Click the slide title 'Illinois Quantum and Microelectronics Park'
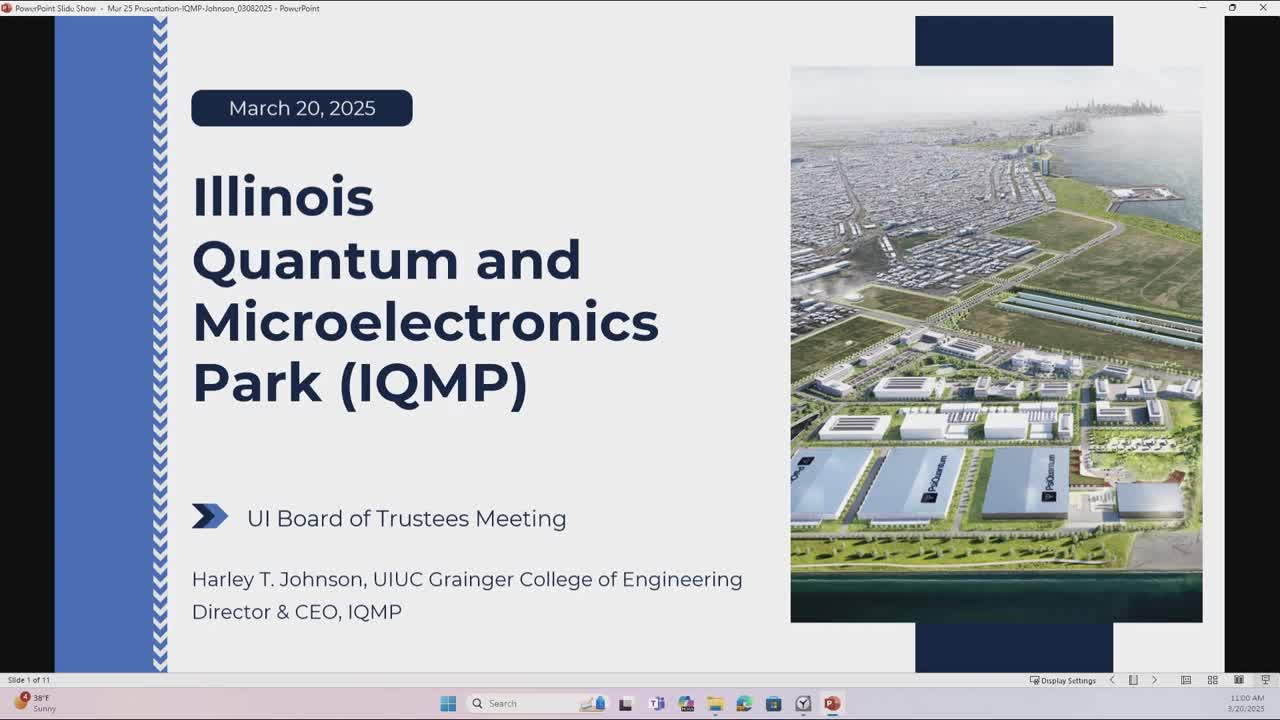Viewport: 1280px width, 720px height. (x=425, y=290)
